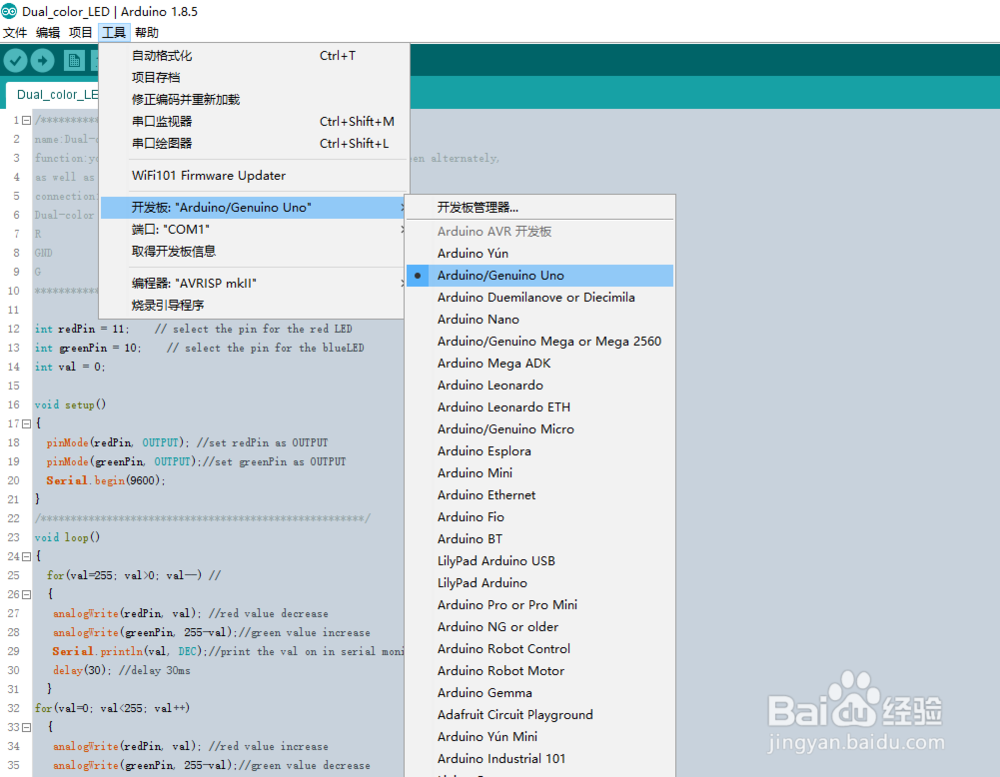This screenshot has height=777, width=1000.
Task: Select Arduino Fio board
Action: click(x=540, y=517)
